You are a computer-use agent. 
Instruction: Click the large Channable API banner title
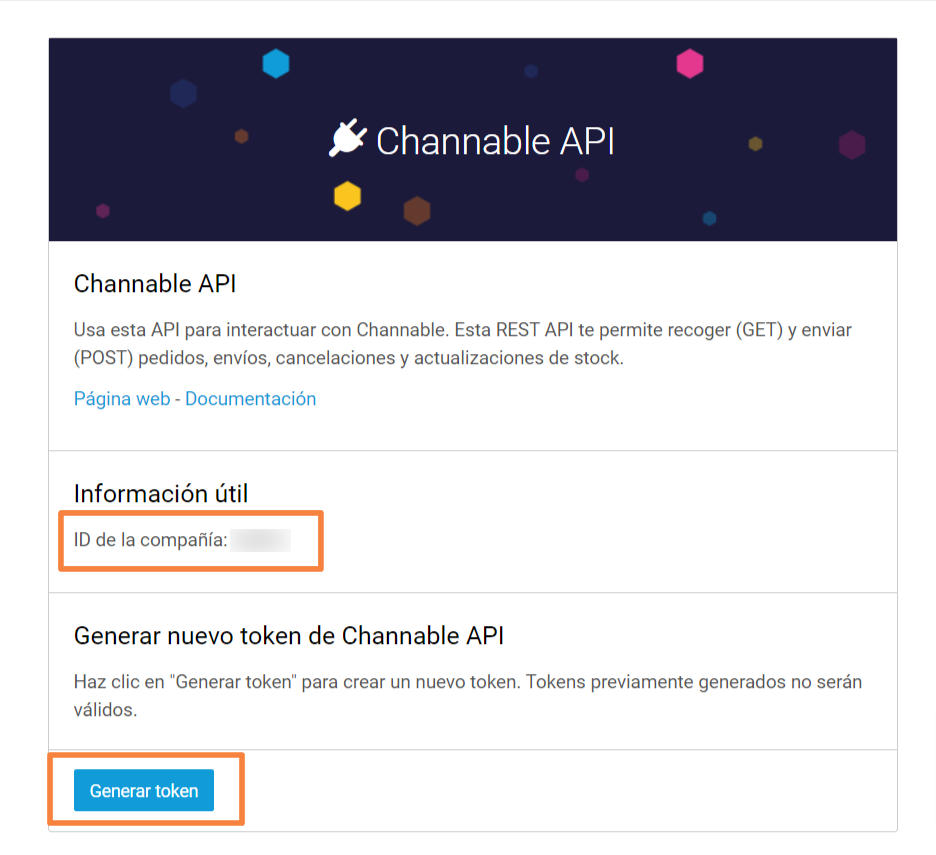(x=495, y=141)
